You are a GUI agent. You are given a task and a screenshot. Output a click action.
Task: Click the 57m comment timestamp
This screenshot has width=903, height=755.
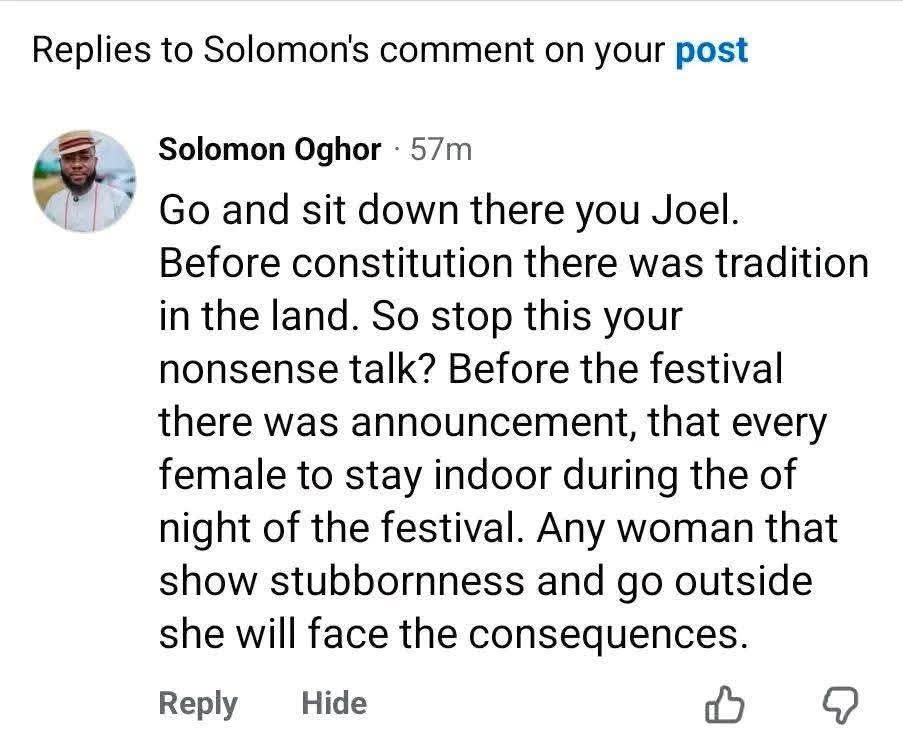440,150
